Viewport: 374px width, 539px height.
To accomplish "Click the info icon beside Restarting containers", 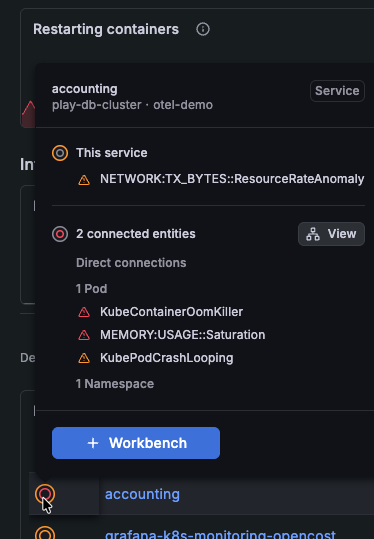I will click(x=203, y=29).
